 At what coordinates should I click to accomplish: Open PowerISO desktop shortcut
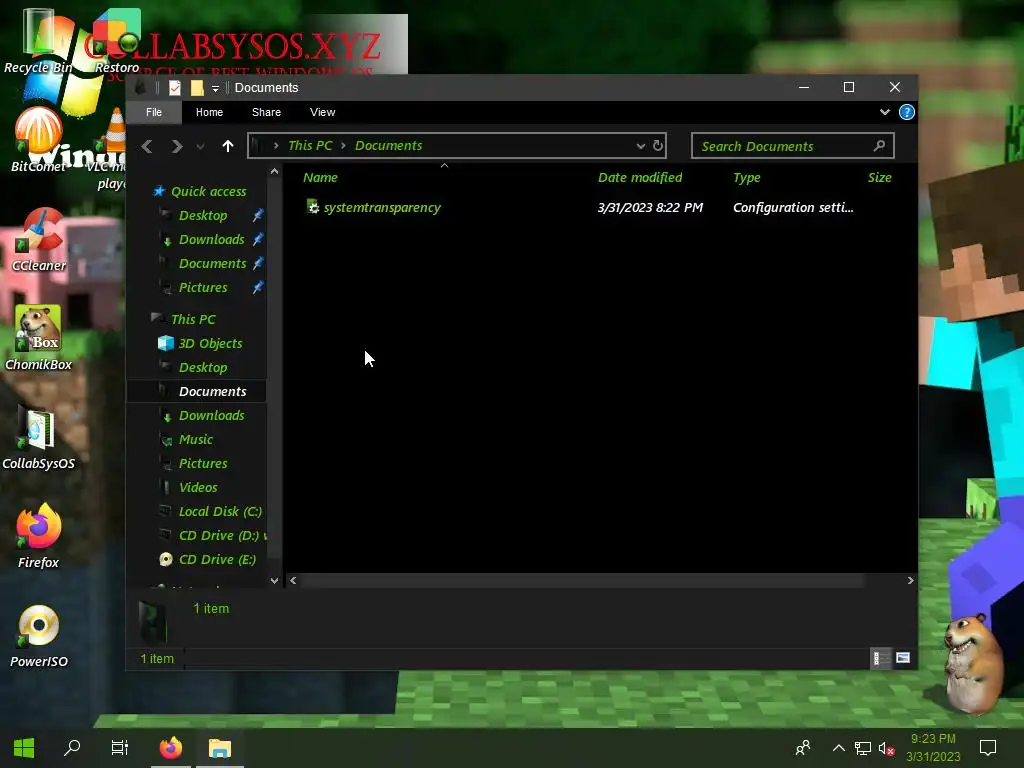pyautogui.click(x=39, y=635)
